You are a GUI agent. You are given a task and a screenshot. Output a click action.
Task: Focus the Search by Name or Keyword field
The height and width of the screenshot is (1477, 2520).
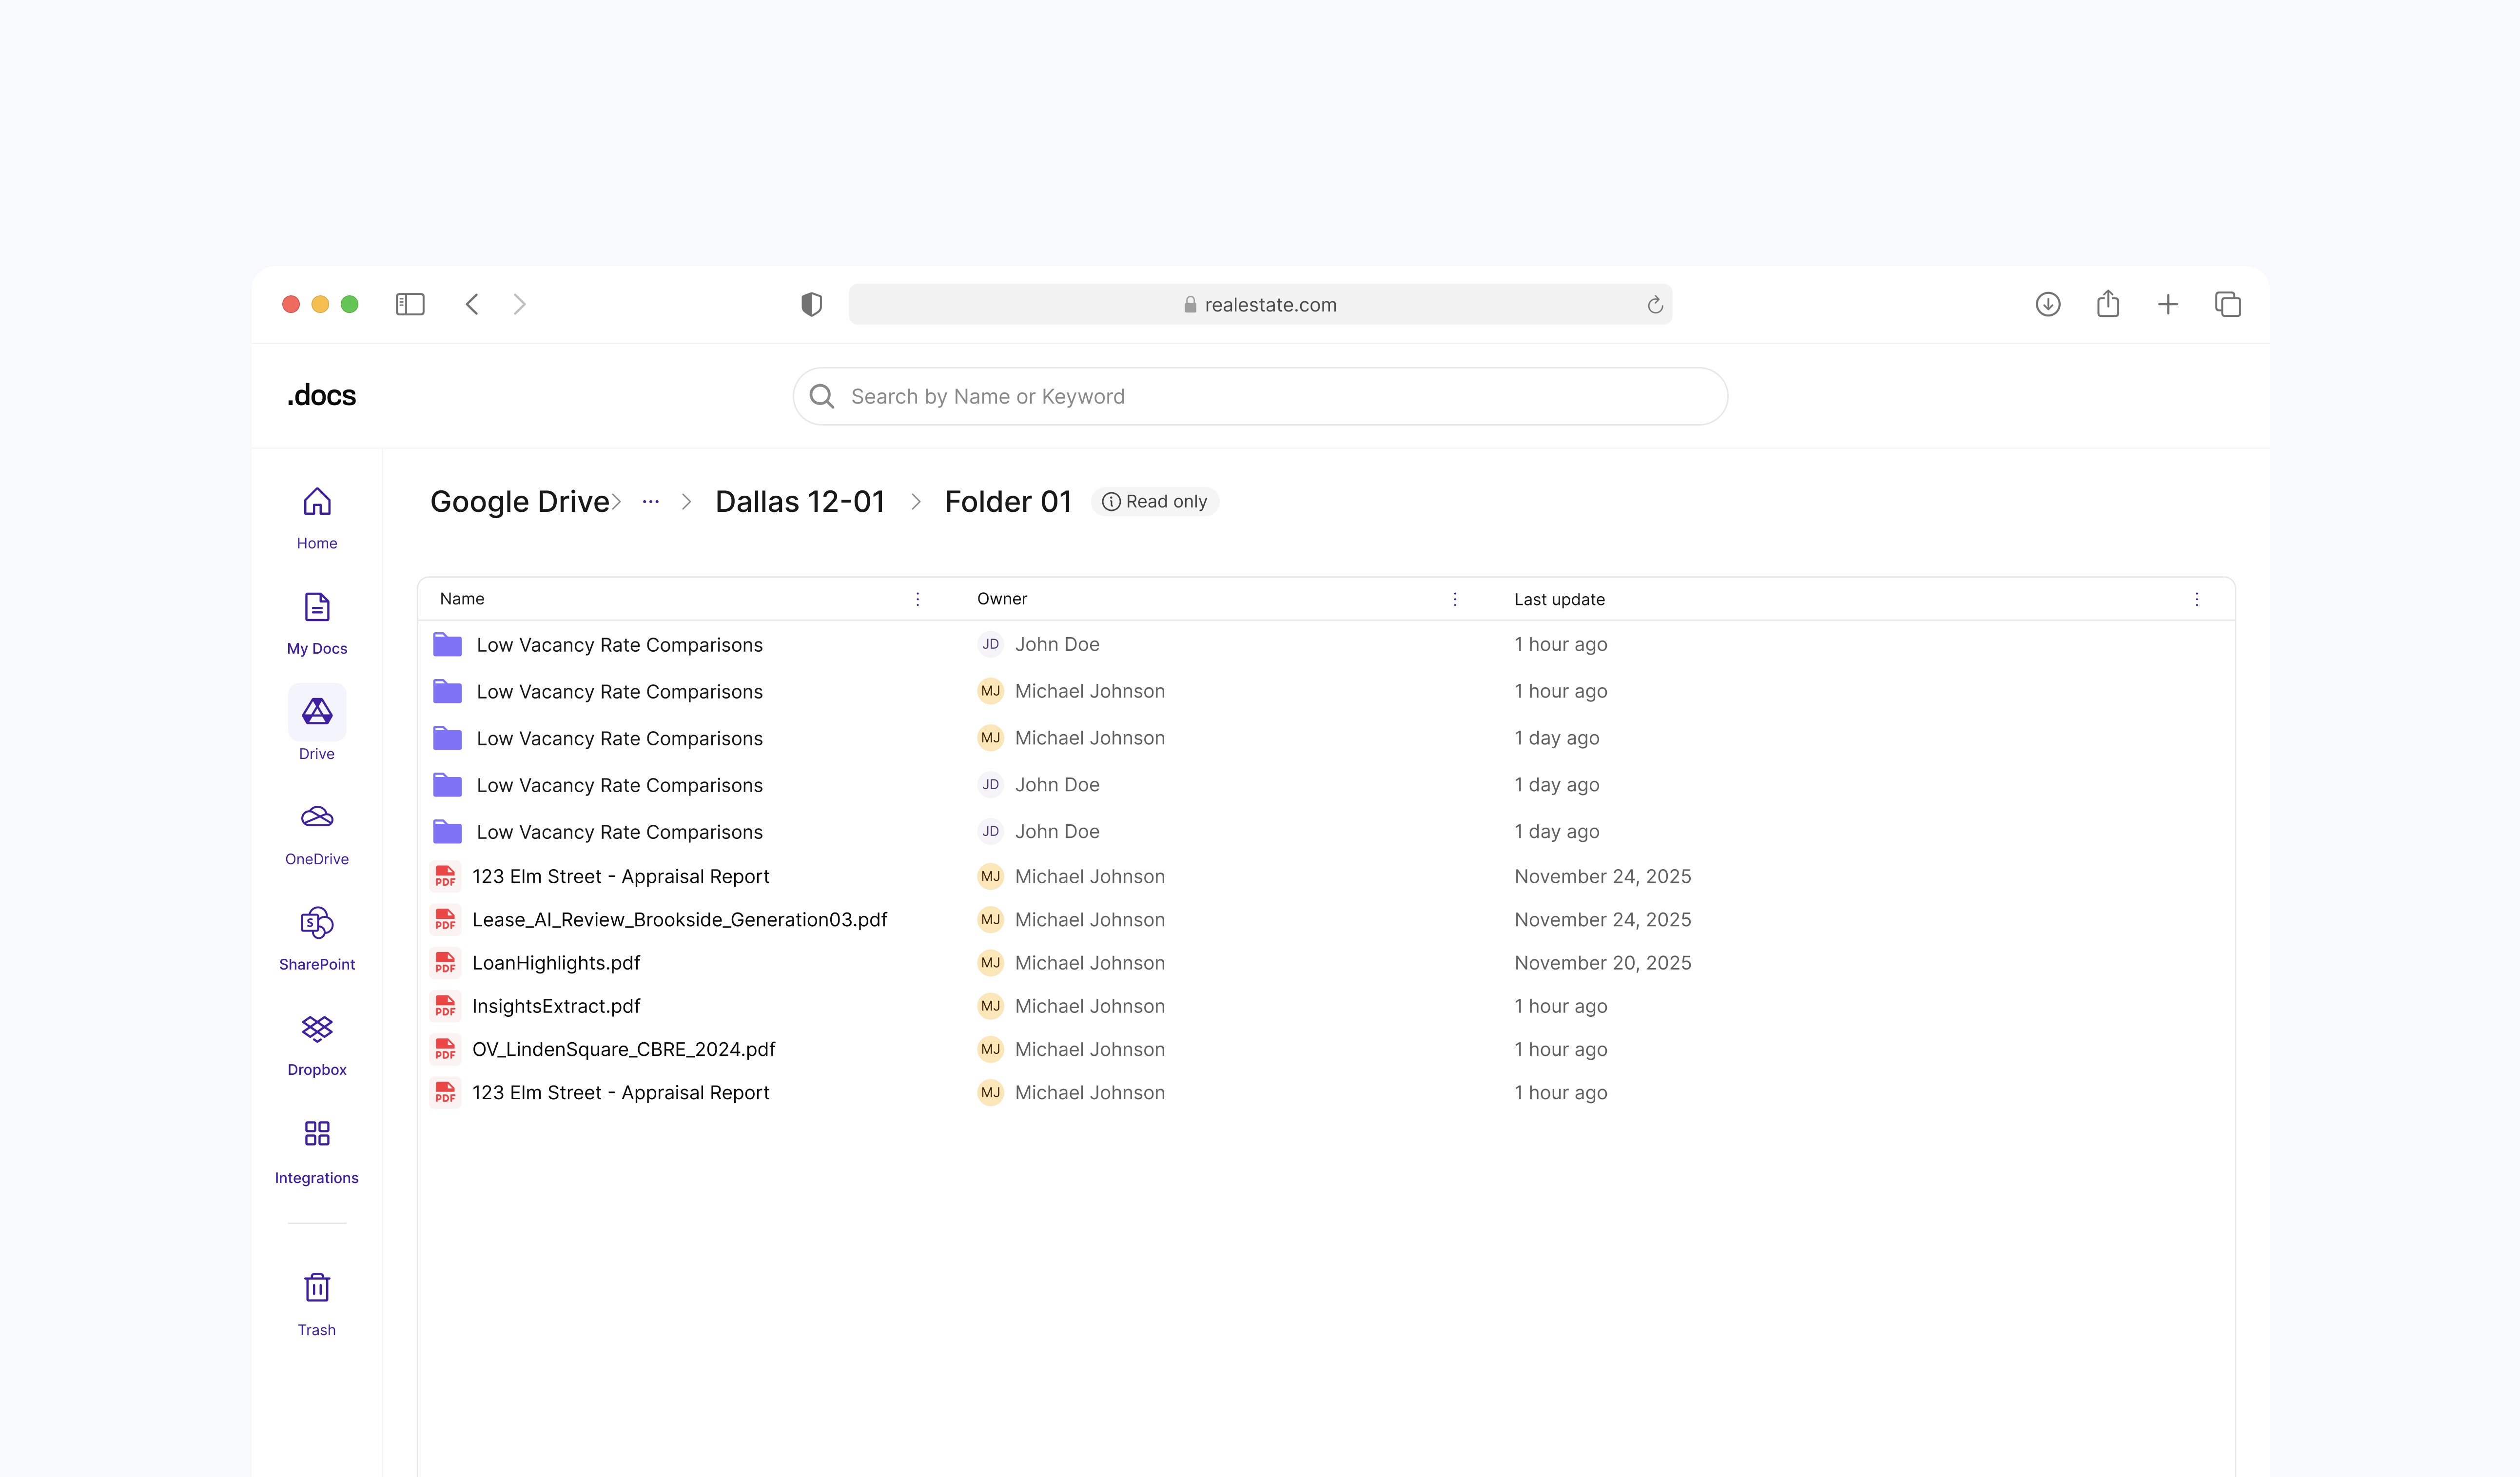point(1260,397)
